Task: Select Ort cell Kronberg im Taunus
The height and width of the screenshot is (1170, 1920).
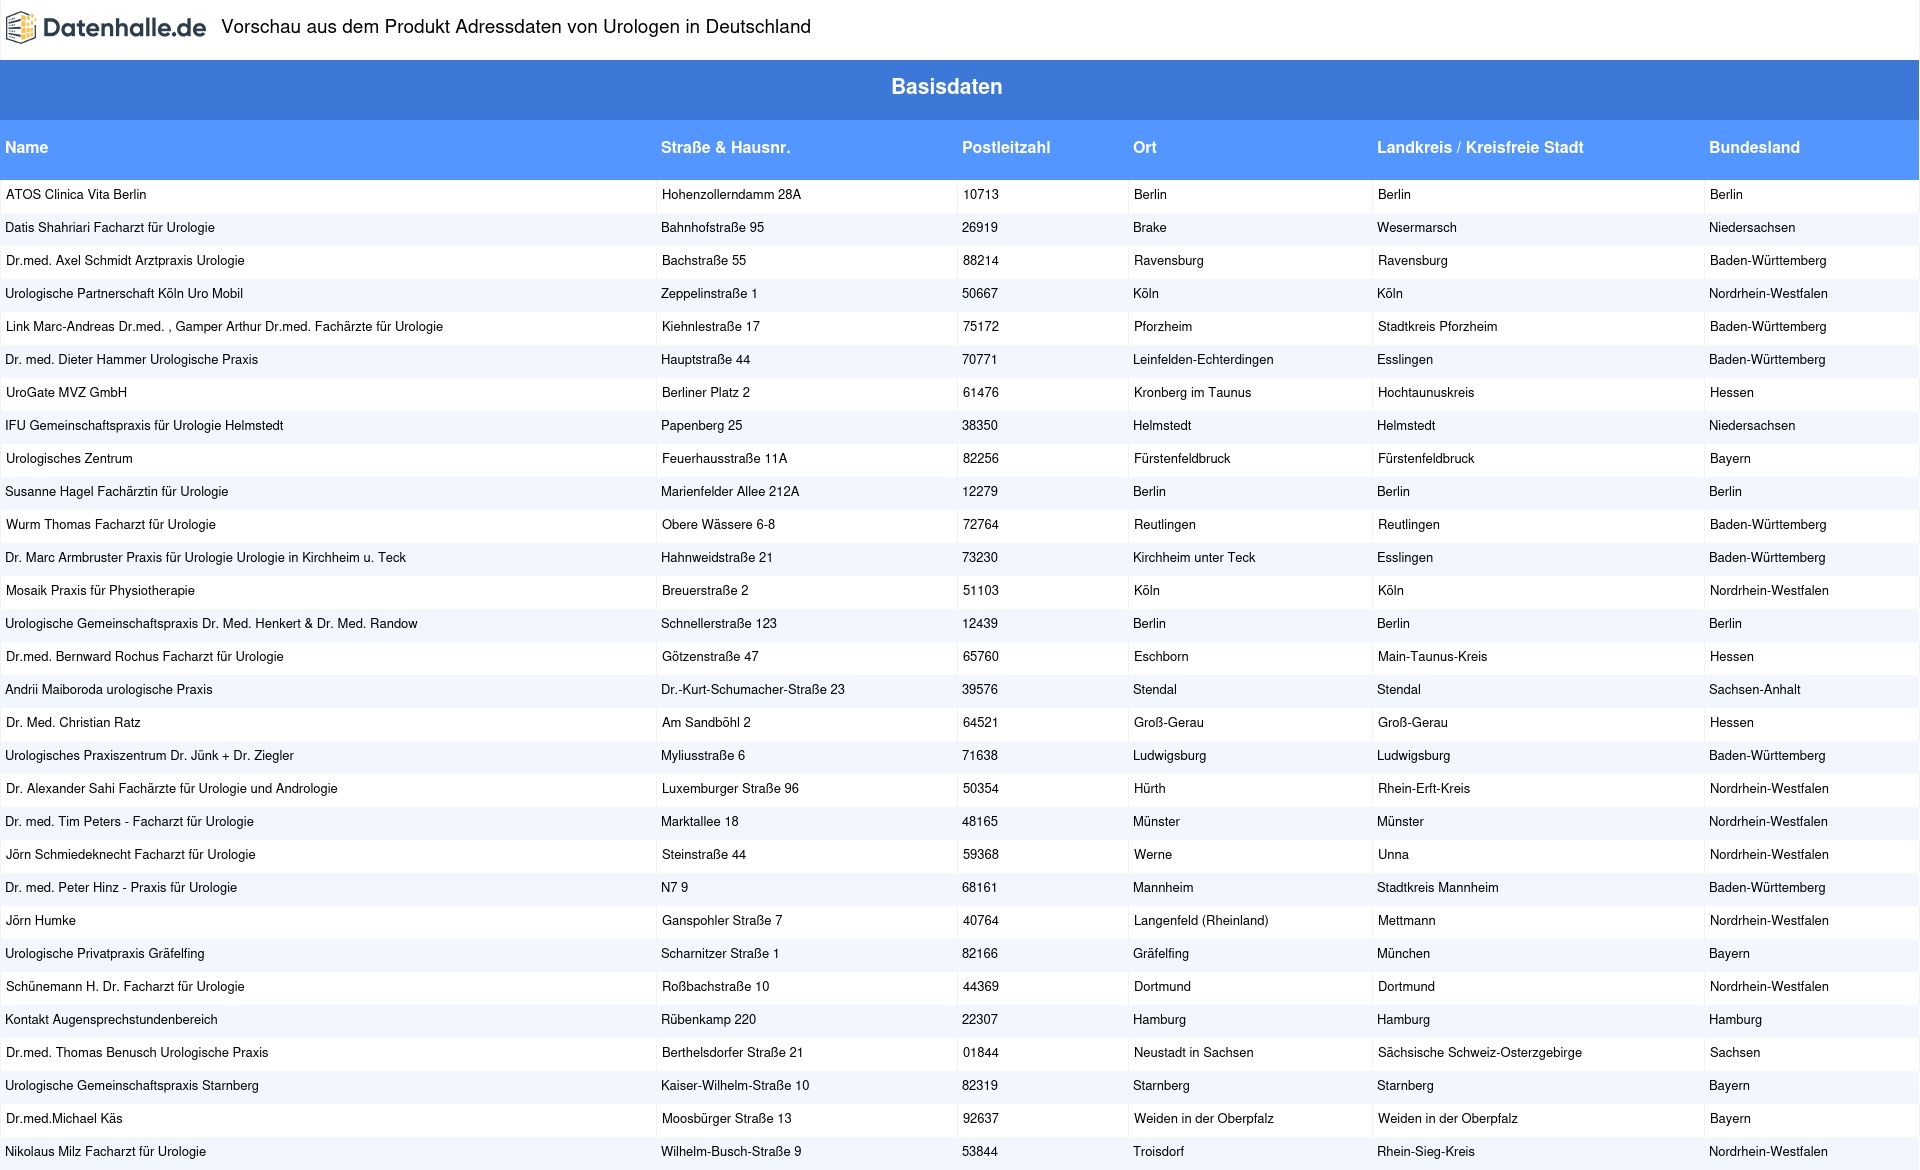Action: pyautogui.click(x=1193, y=392)
